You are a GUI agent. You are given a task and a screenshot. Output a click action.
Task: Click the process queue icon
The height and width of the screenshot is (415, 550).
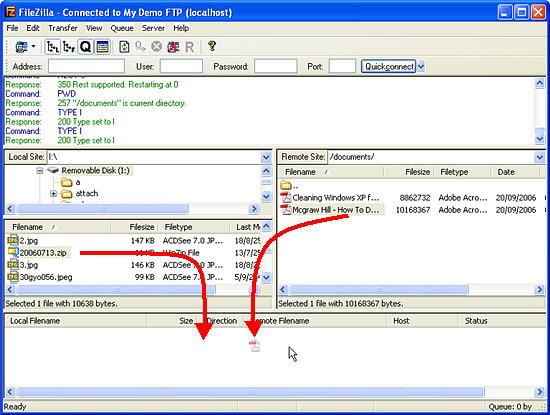[x=140, y=47]
